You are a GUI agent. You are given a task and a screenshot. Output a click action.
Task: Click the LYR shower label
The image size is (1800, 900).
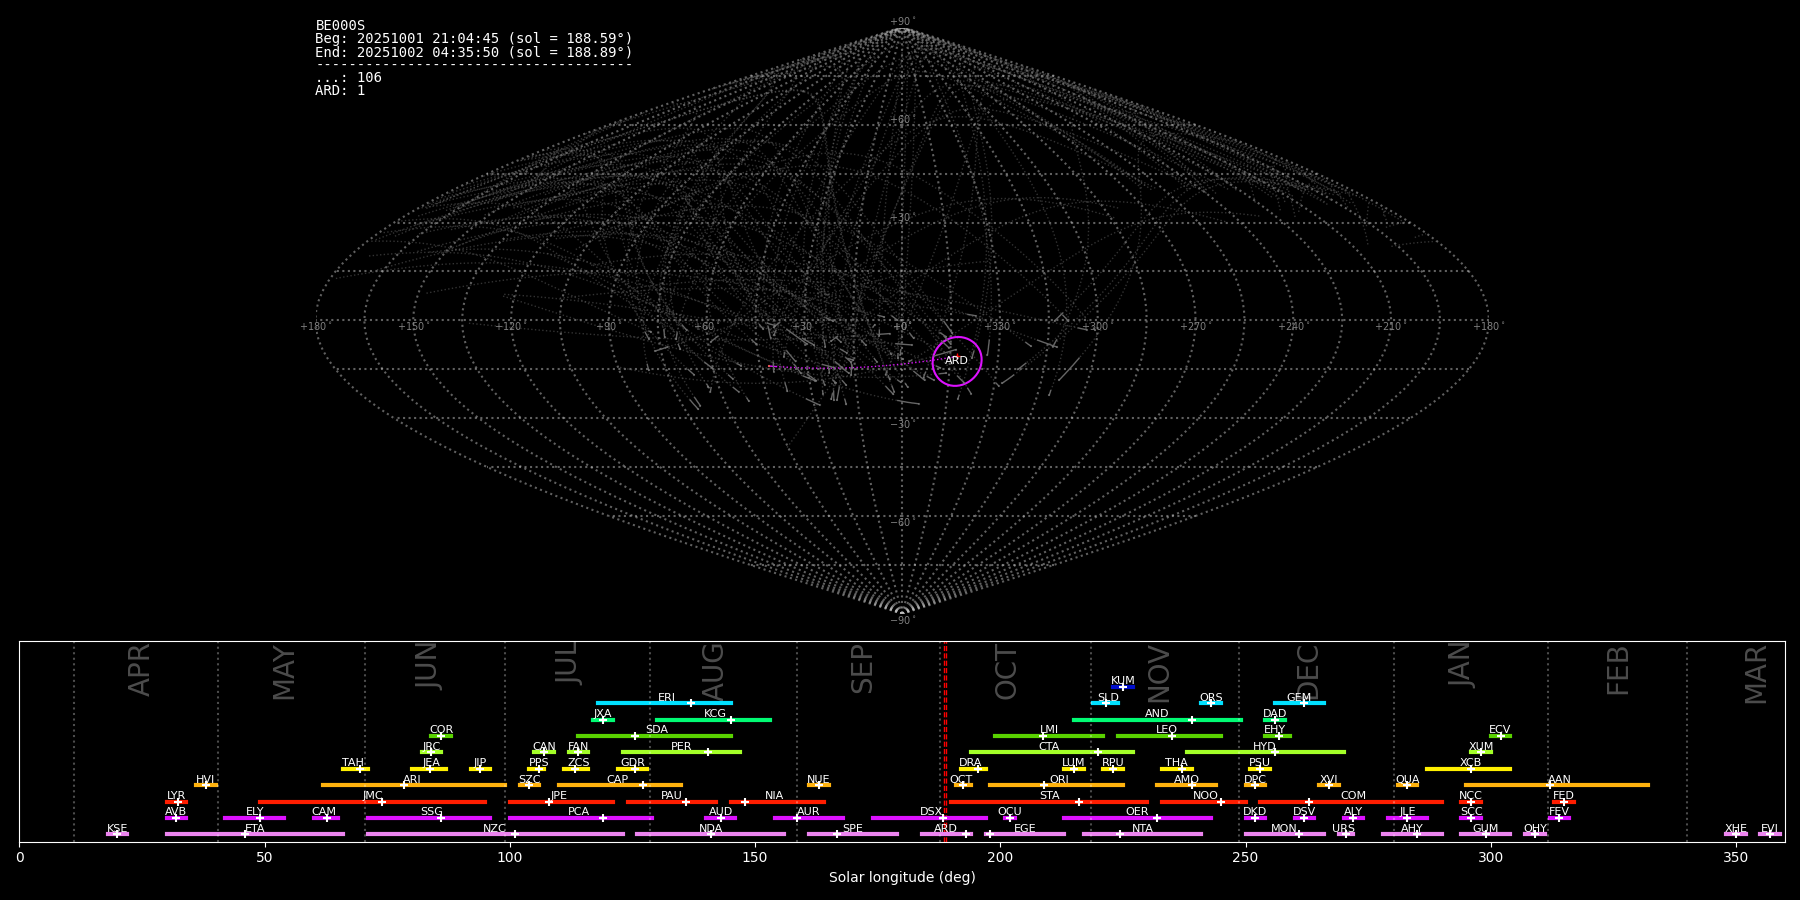tap(176, 796)
